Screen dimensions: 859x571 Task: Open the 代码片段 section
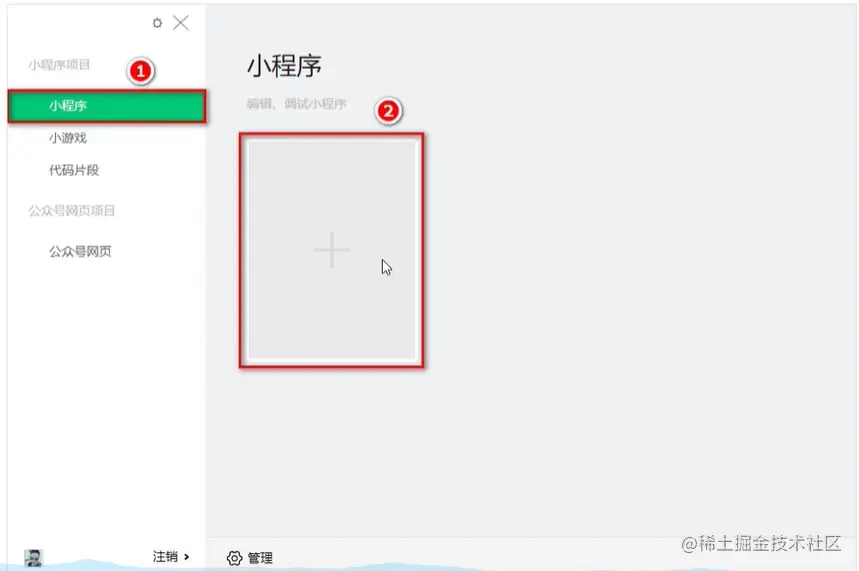[74, 170]
